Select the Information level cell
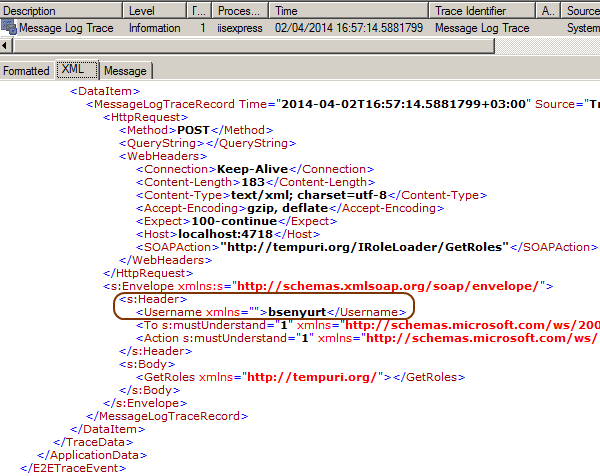 click(x=155, y=29)
